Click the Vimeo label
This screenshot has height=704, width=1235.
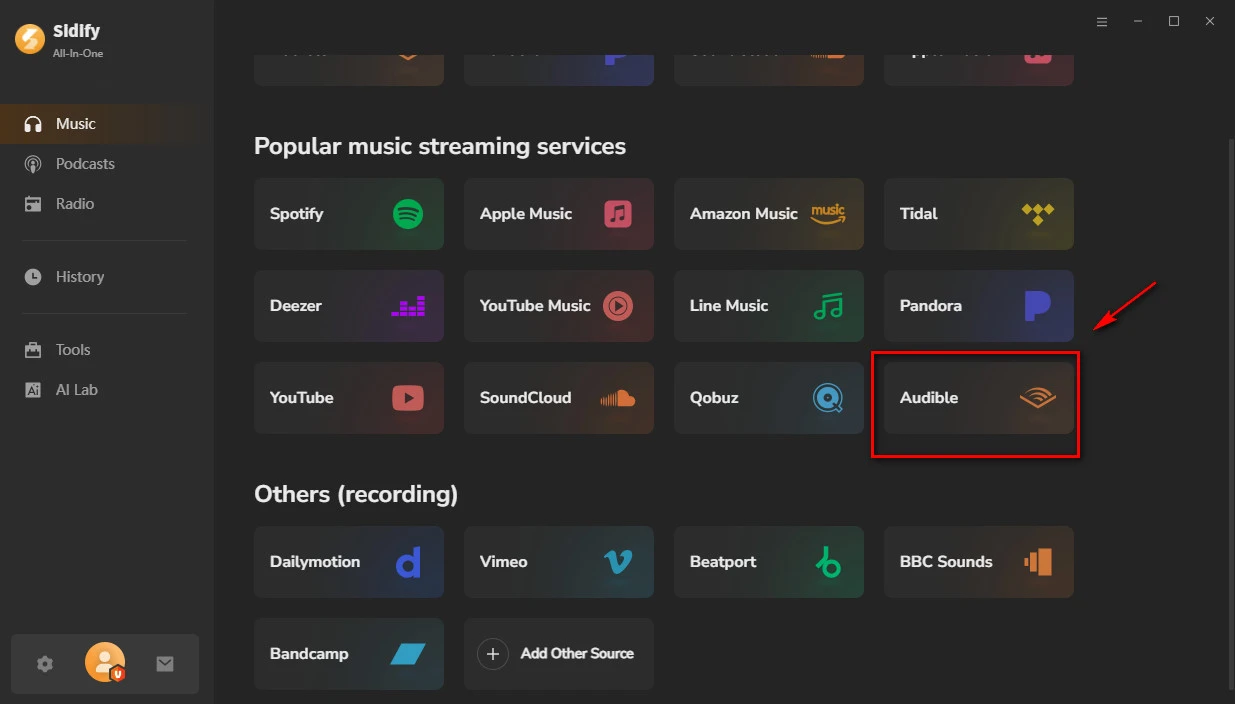click(504, 562)
